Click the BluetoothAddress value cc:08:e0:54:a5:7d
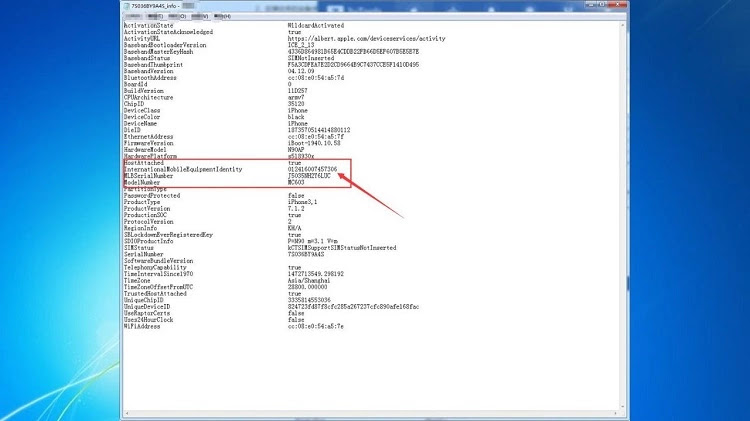This screenshot has height=421, width=750. 316,78
